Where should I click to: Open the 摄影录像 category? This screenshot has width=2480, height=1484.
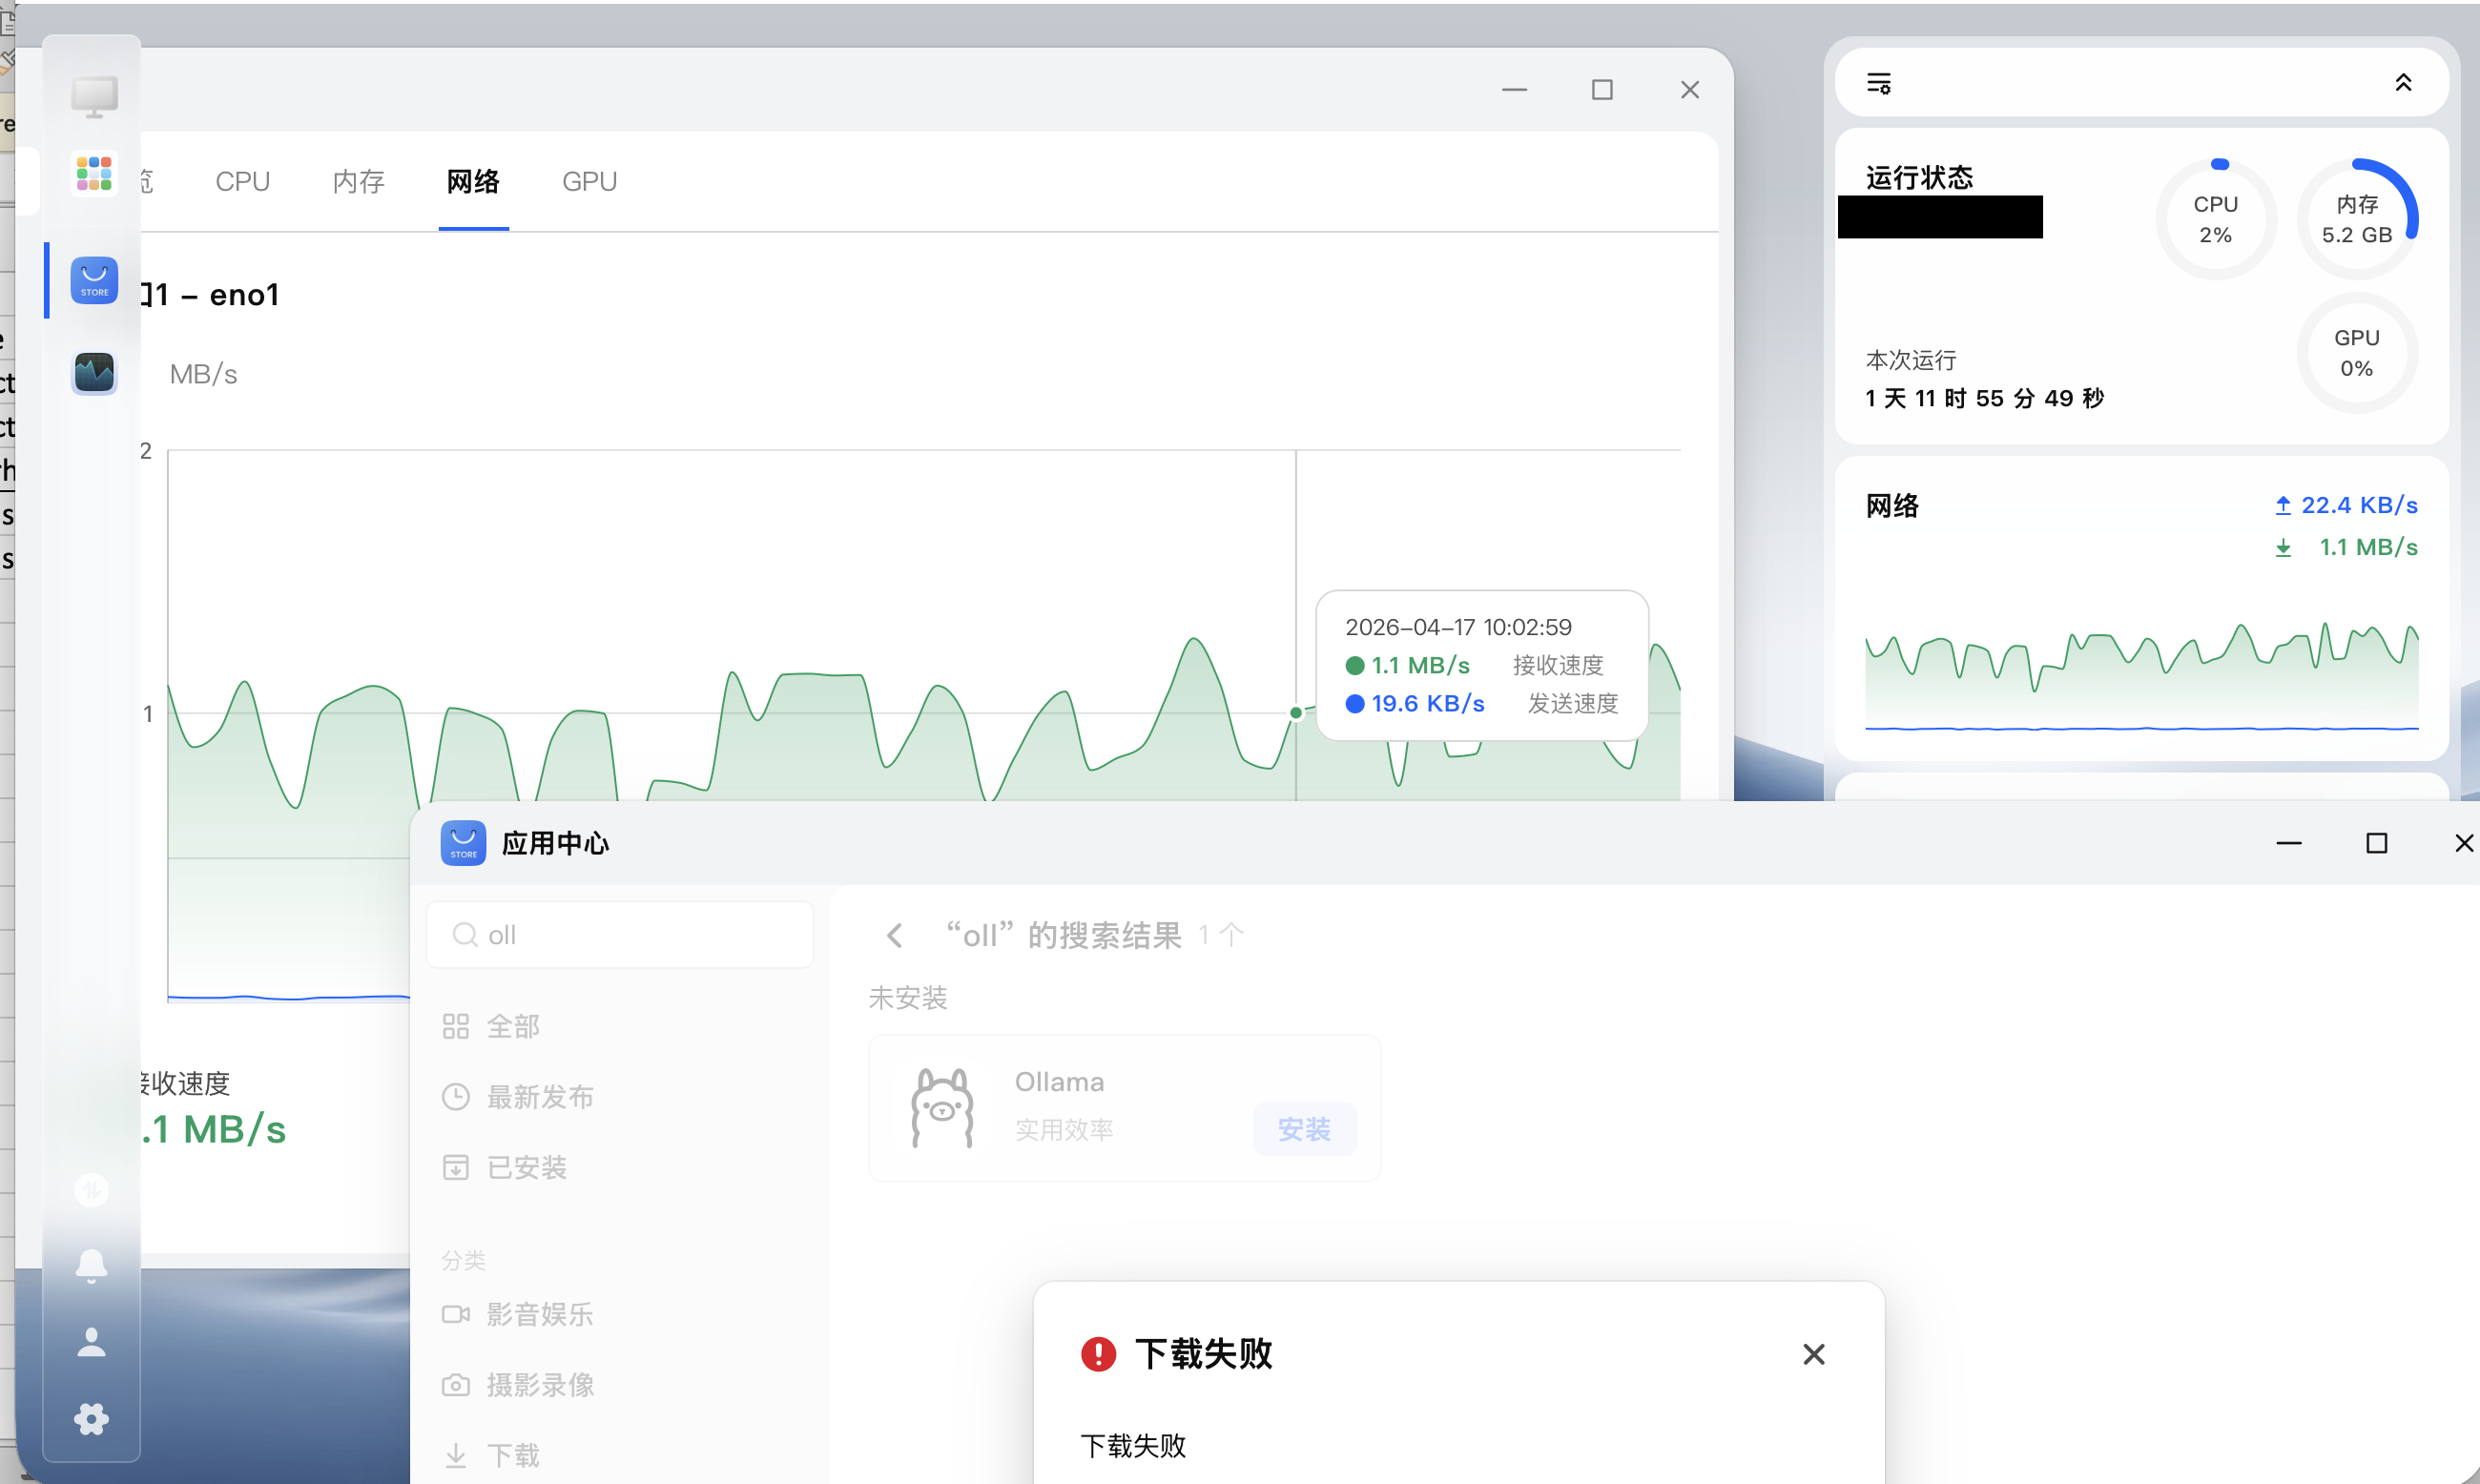coord(539,1384)
